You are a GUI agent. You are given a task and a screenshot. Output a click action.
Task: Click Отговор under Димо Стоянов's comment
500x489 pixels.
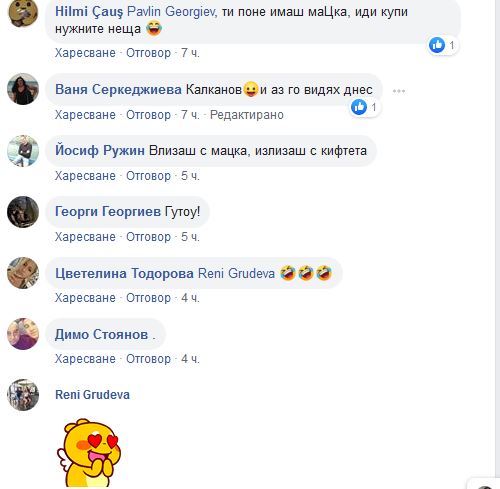point(148,359)
